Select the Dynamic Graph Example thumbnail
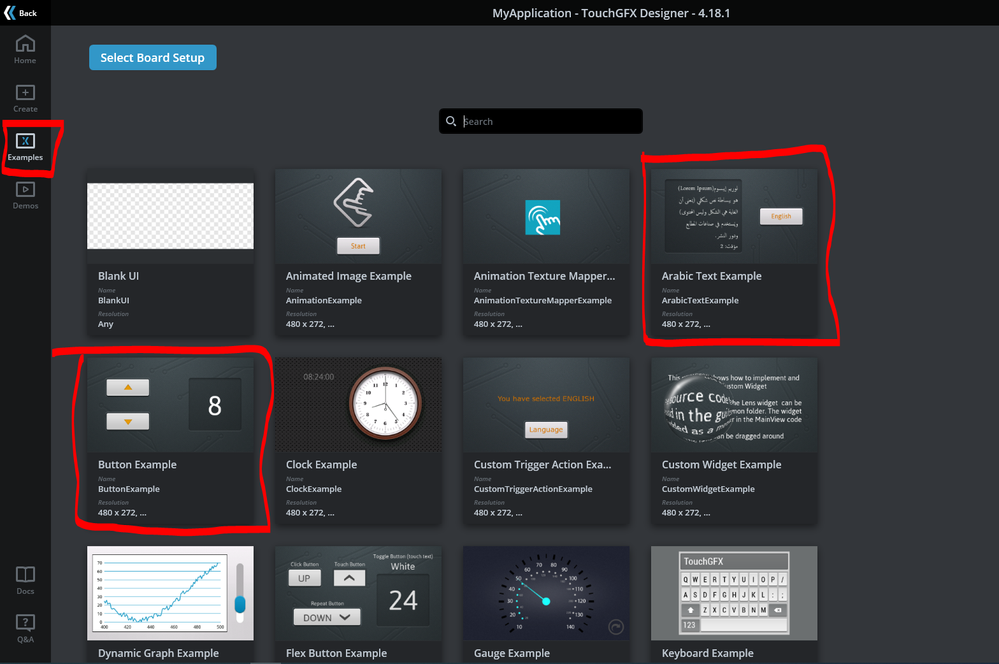The image size is (999, 664). pos(170,593)
